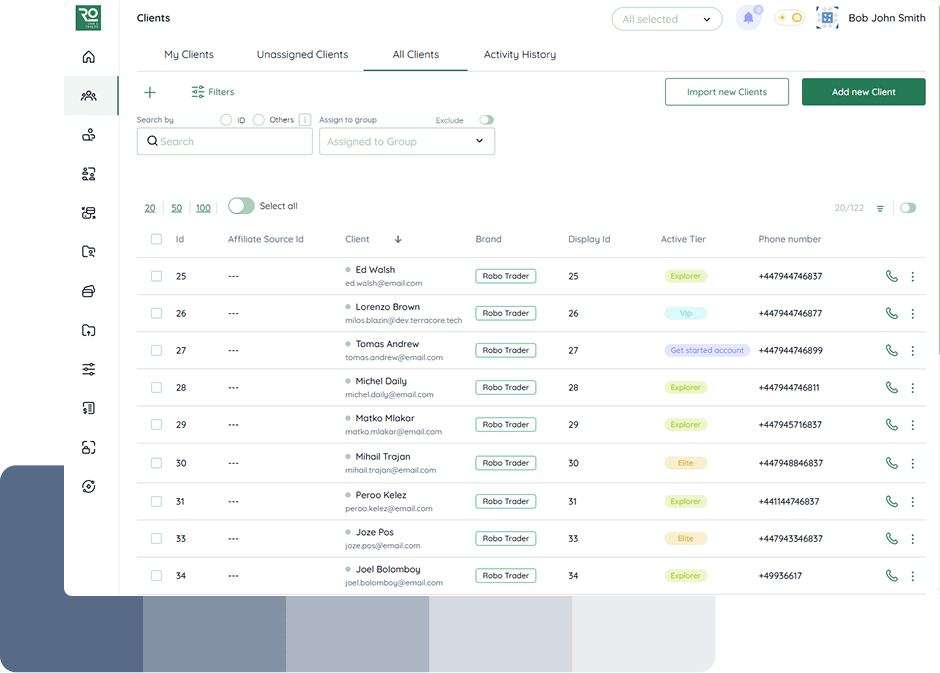Switch to the My Clients tab
Image resolution: width=940 pixels, height=673 pixels.
189,55
